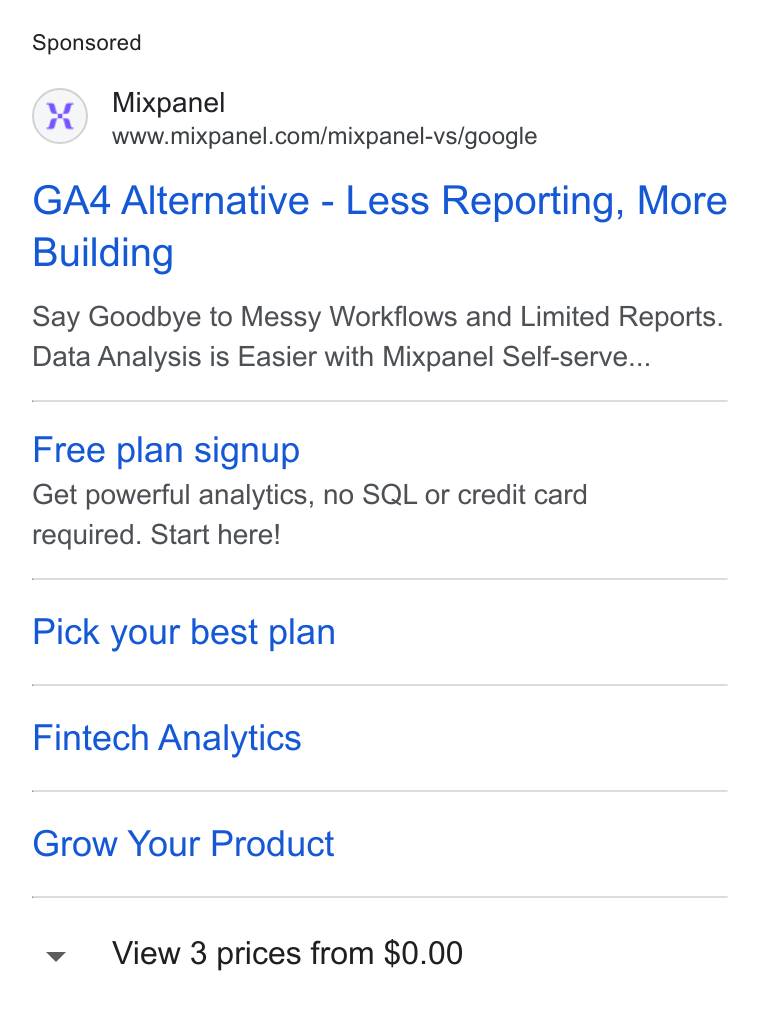Screen dimensions: 760x1014
Task: Expand prices using the down triangle arrow
Action: (x=56, y=956)
